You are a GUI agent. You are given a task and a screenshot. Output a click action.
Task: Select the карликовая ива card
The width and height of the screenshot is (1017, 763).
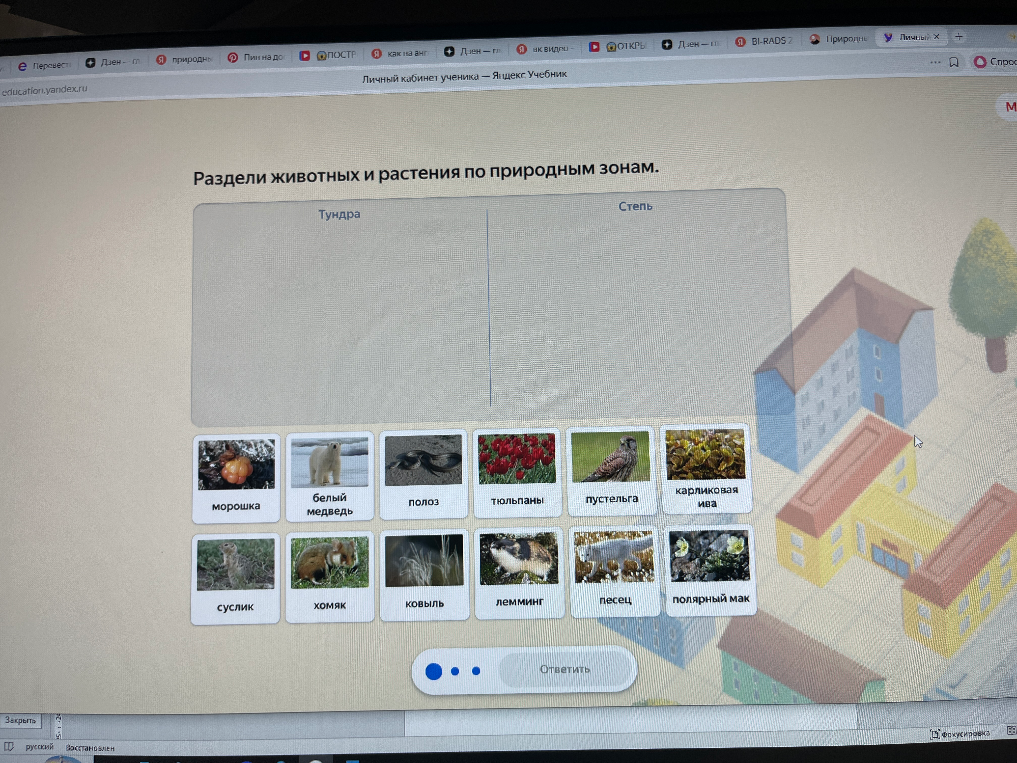[706, 469]
